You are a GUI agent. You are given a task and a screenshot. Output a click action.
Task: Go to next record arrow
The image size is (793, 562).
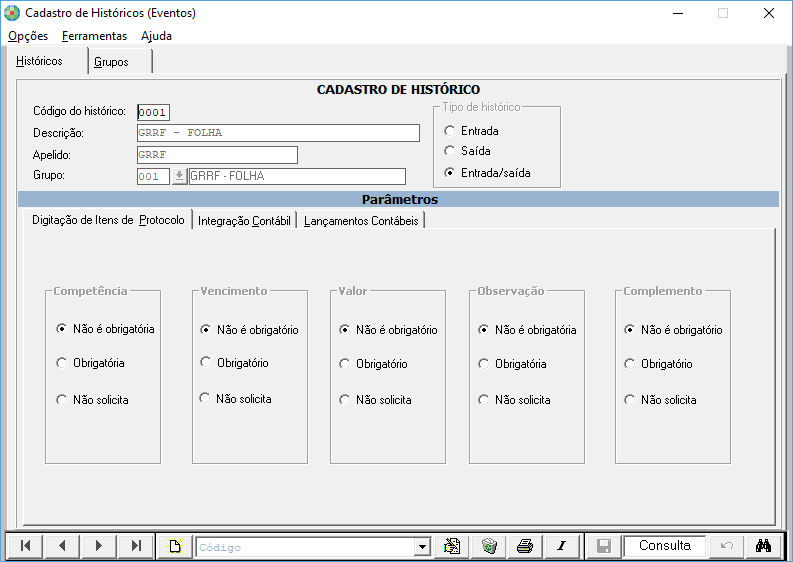(x=99, y=546)
